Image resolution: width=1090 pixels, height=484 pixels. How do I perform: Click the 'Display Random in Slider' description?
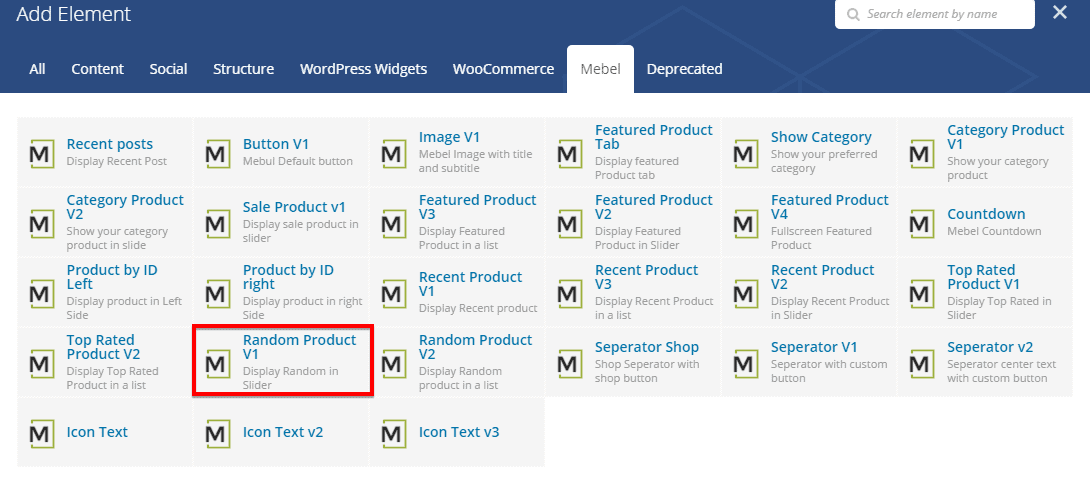291,378
